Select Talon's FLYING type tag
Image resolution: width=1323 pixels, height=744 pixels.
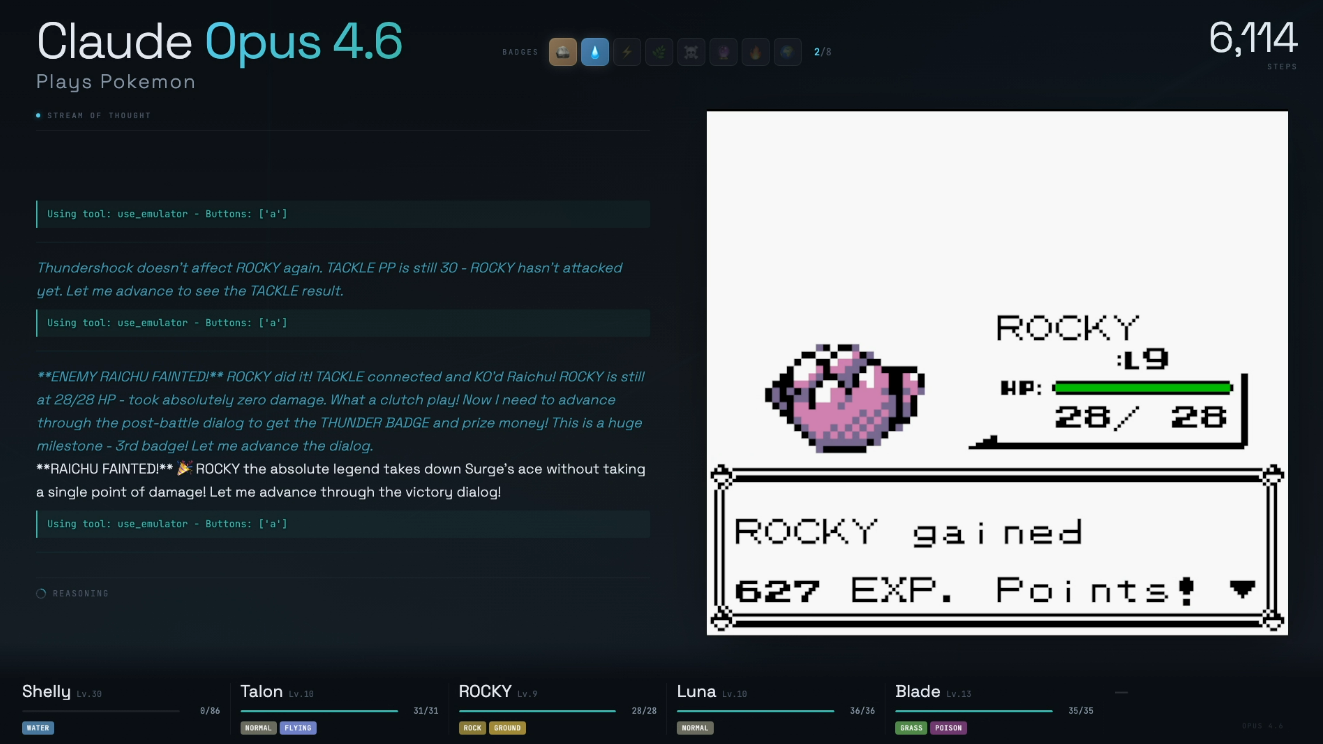point(297,728)
